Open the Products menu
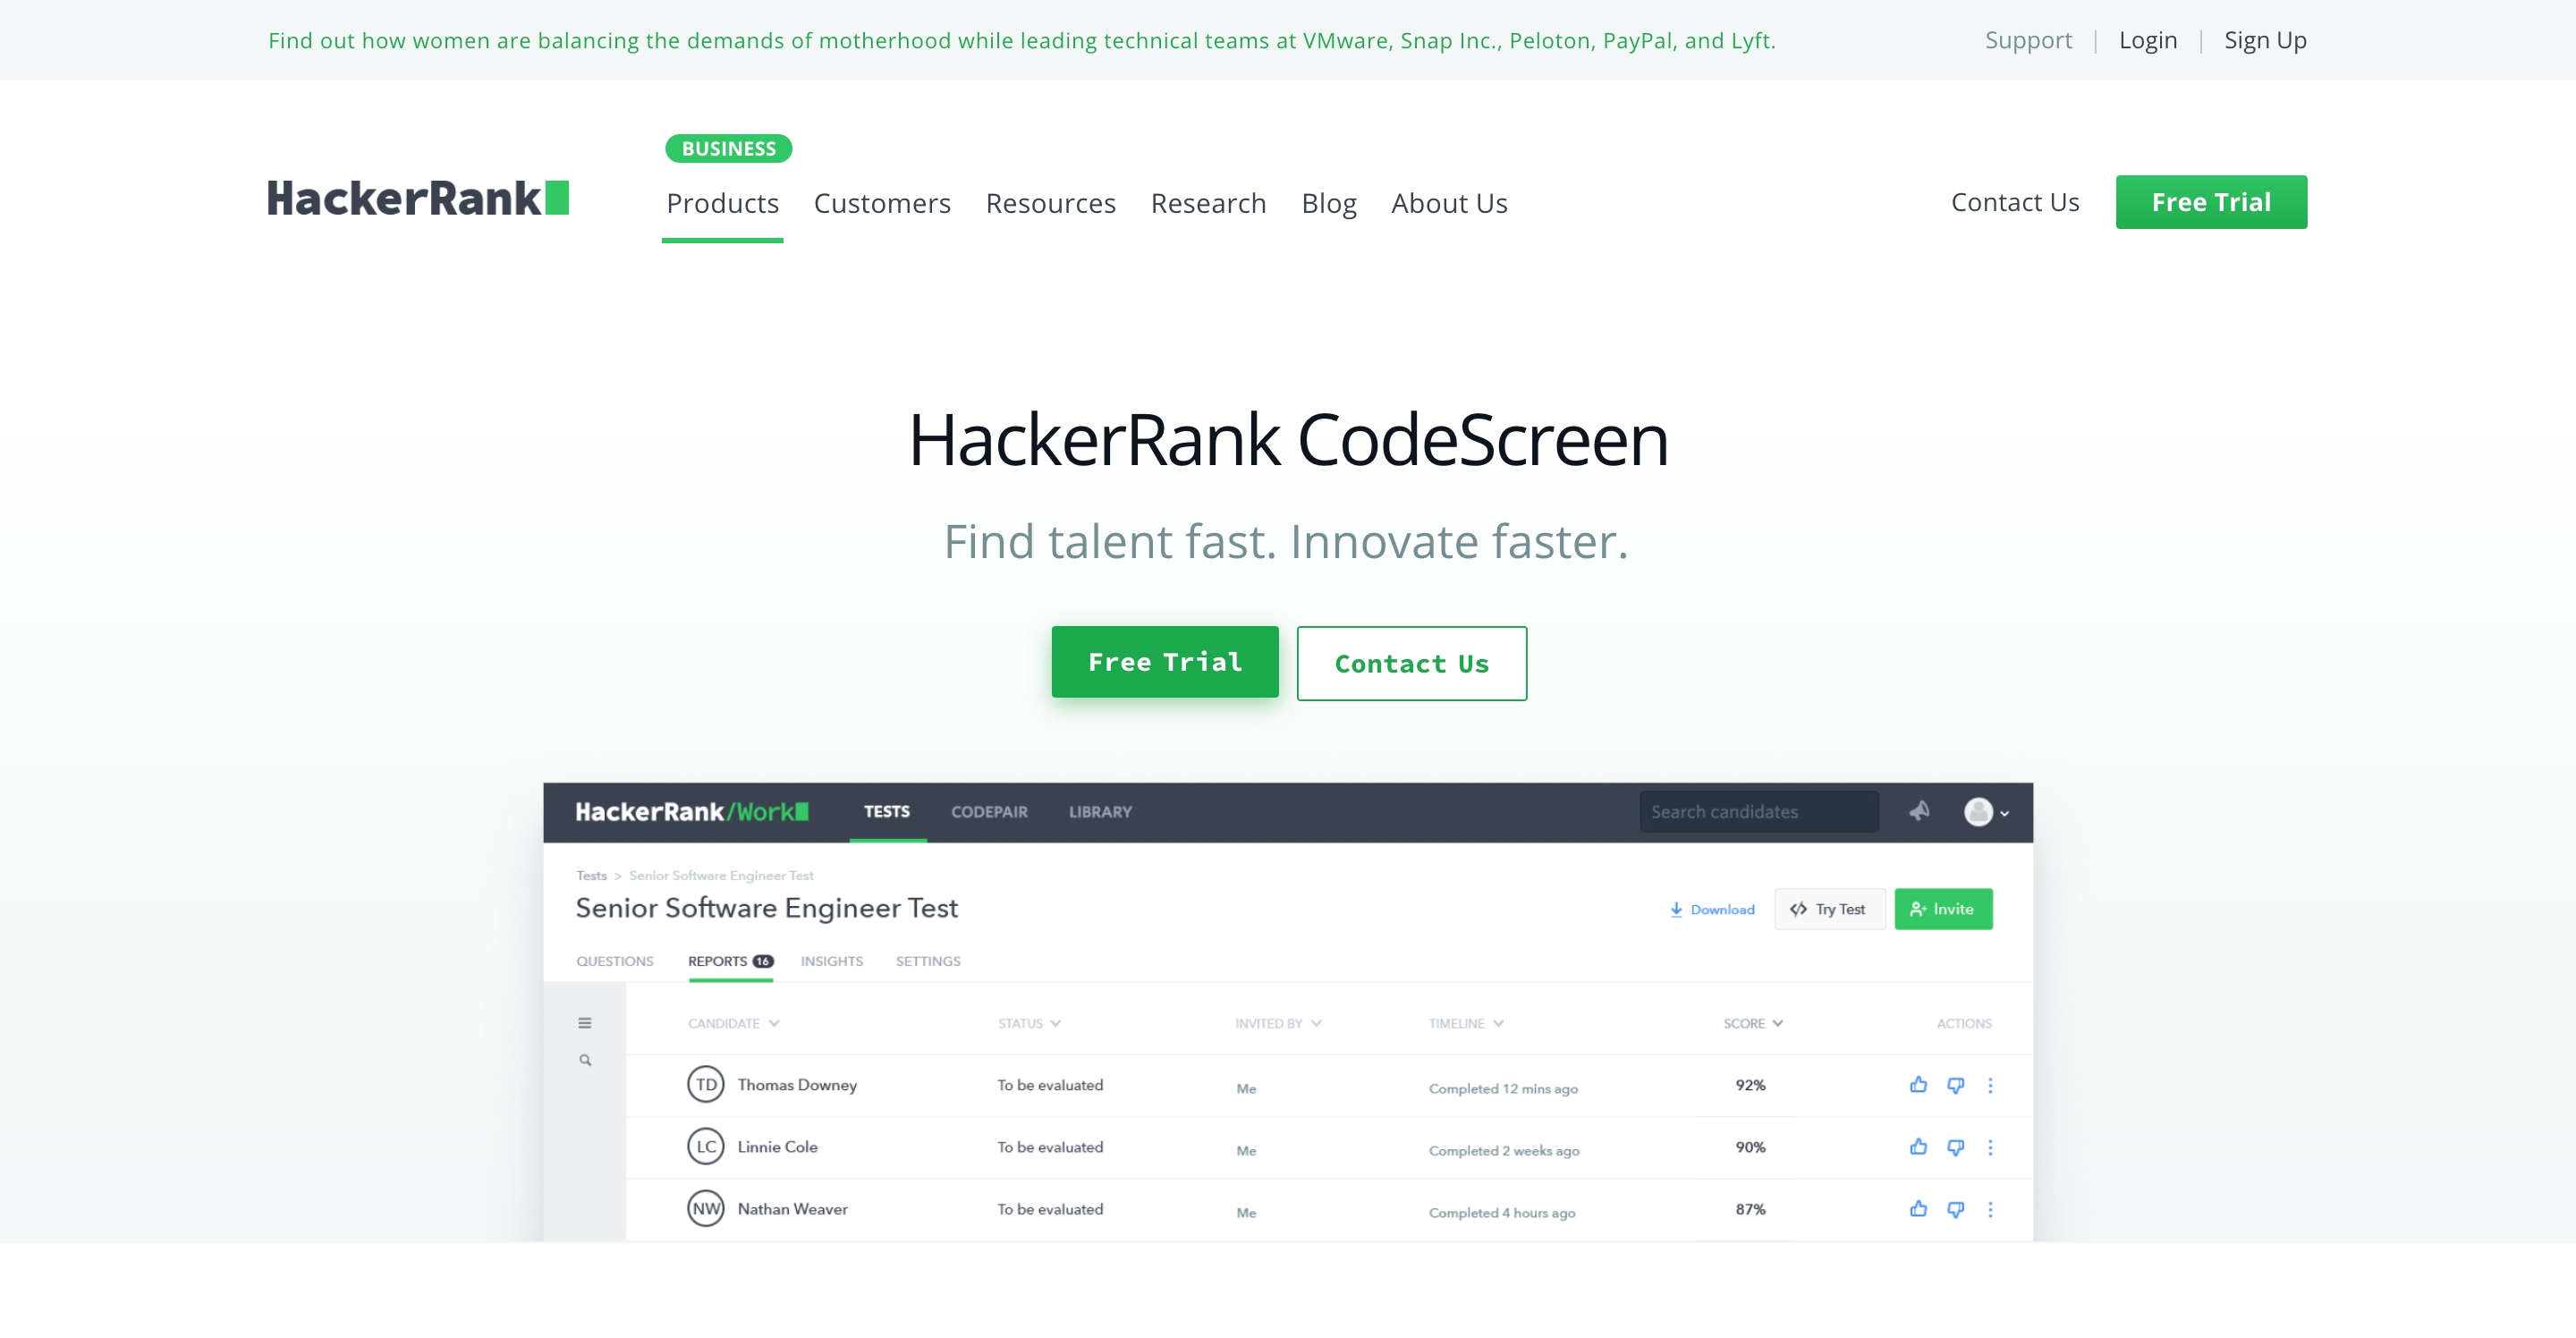The height and width of the screenshot is (1338, 2576). [x=722, y=203]
